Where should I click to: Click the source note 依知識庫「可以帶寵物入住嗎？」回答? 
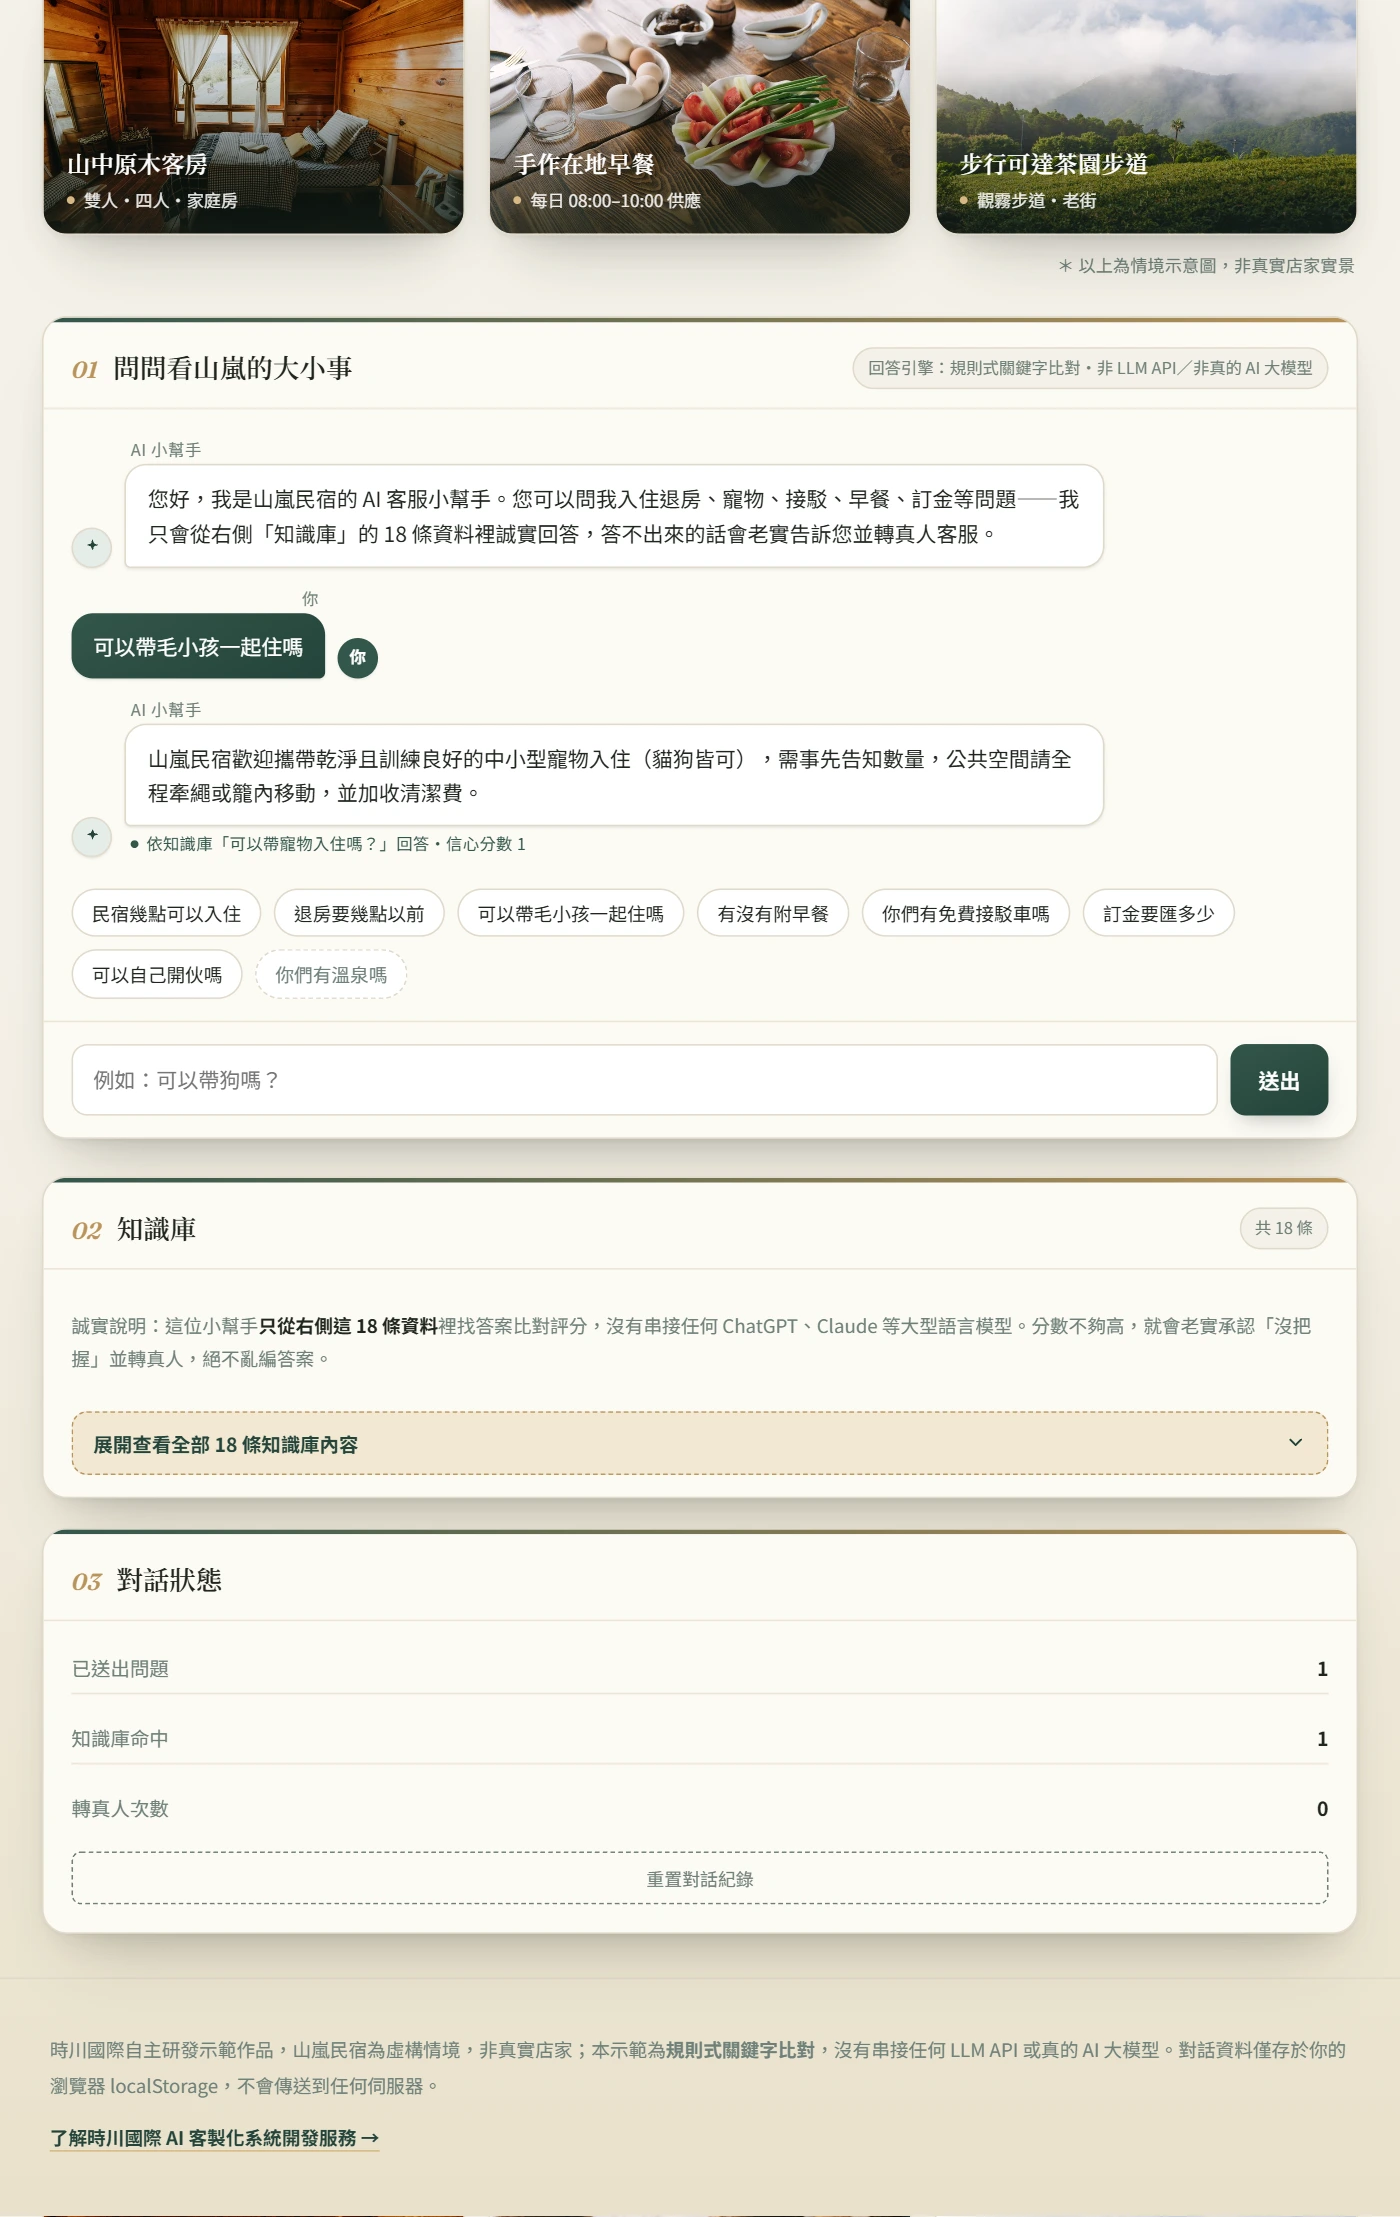tap(328, 844)
